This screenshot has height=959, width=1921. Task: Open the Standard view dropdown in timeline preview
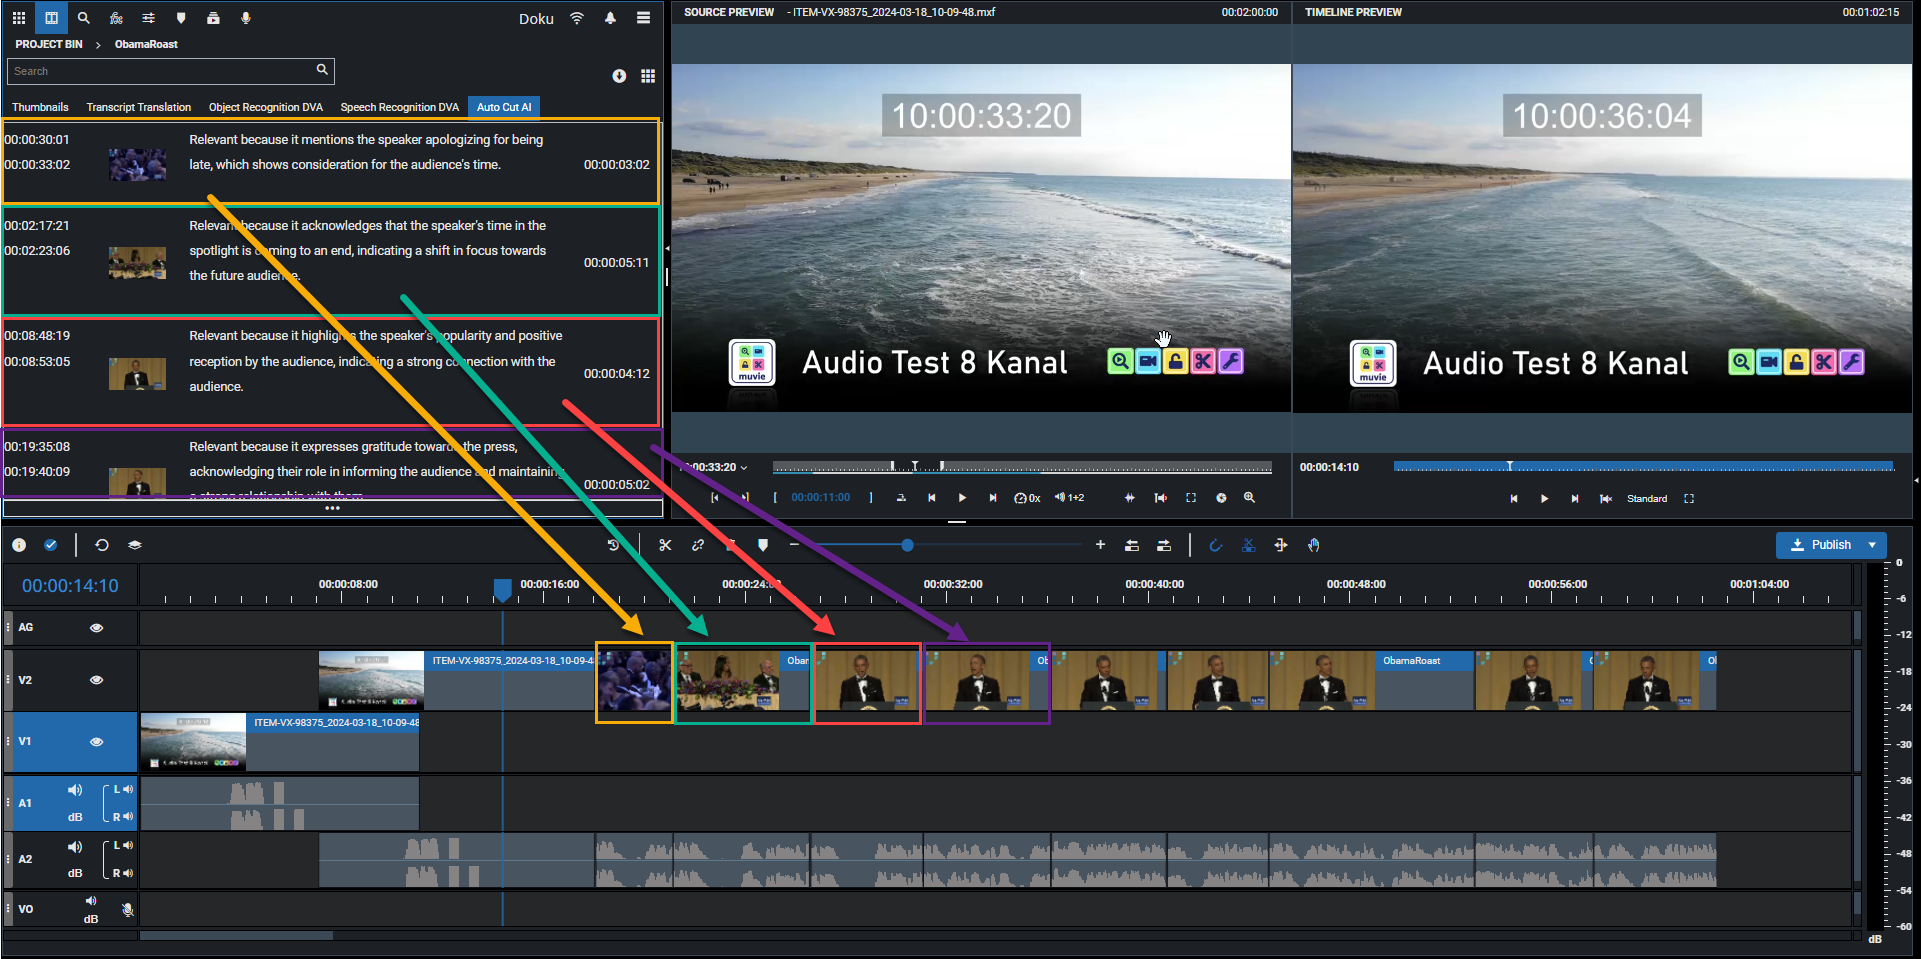coord(1646,499)
